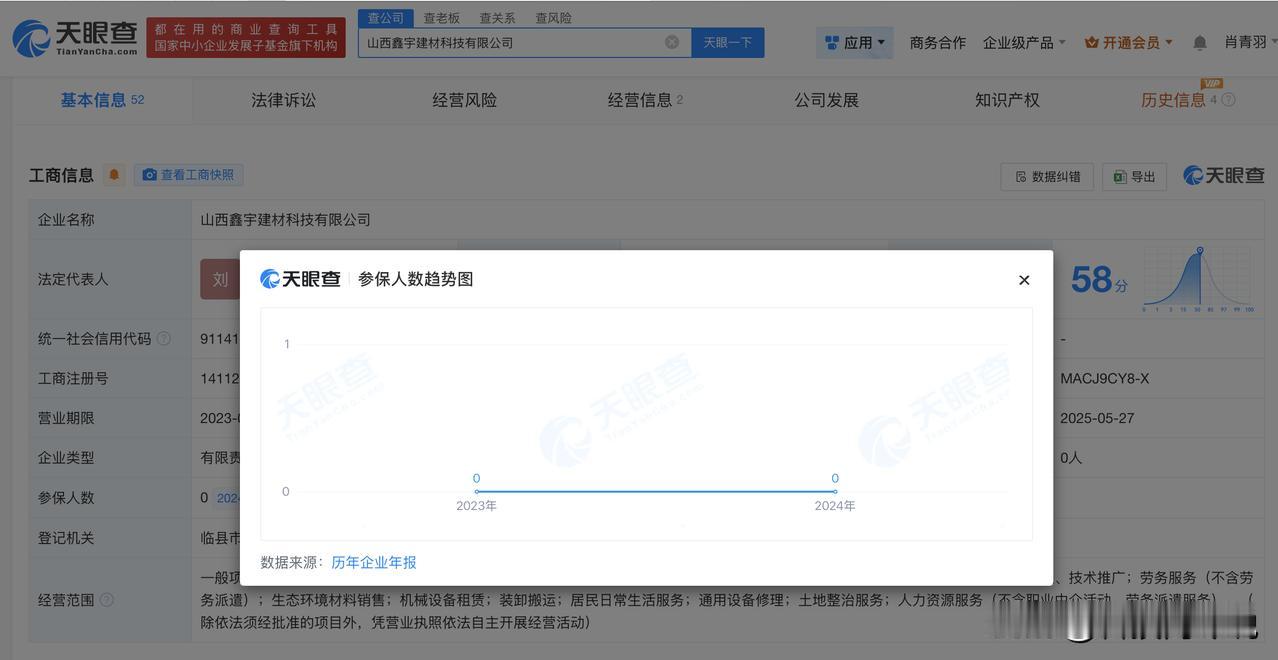
Task: Click company name 山西鑫宇建材科技有限公司 cell
Action: click(x=286, y=220)
